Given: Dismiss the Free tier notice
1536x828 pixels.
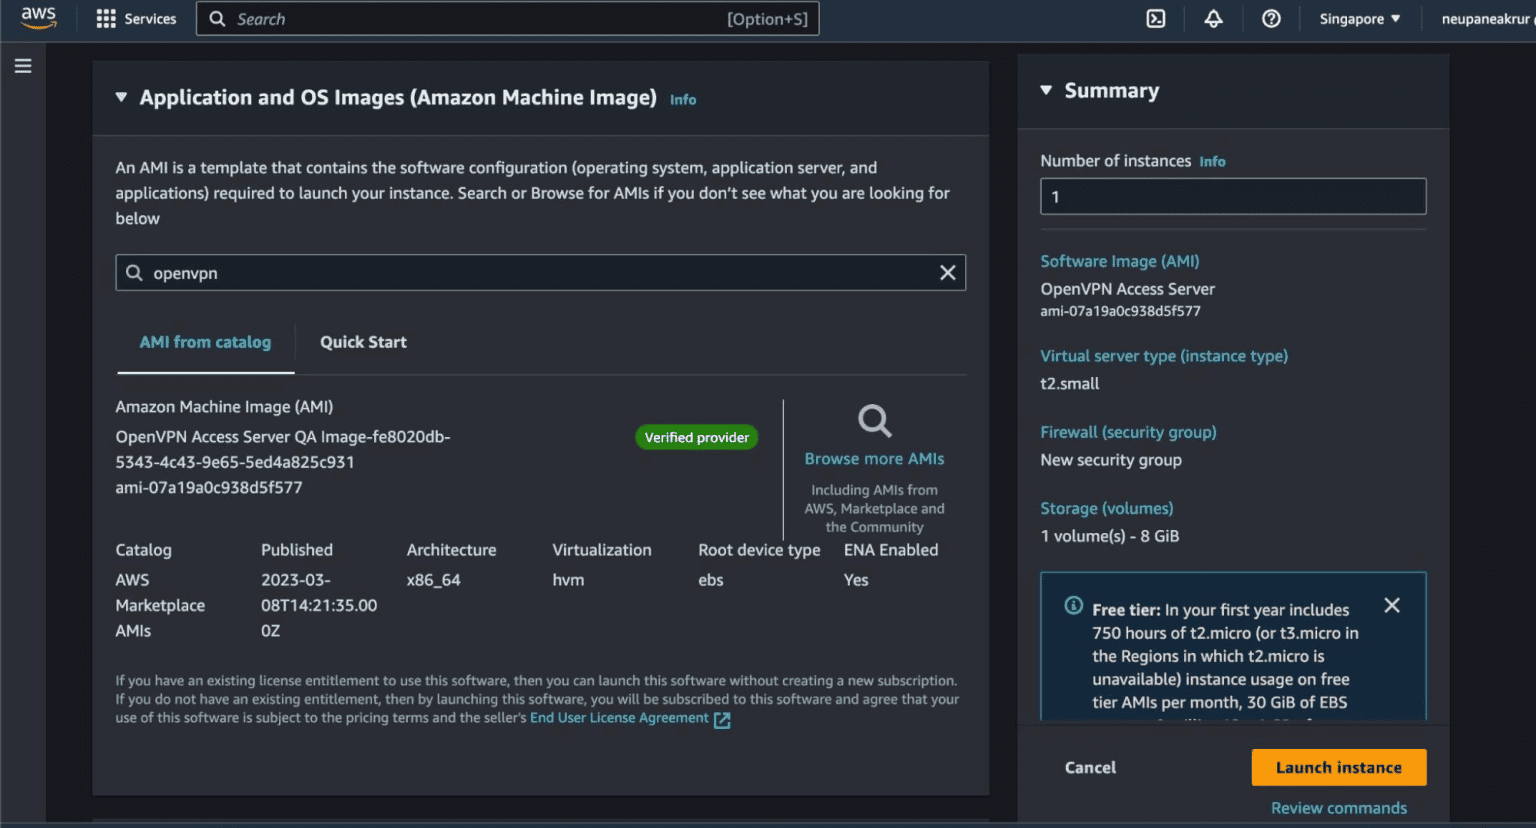Looking at the screenshot, I should 1392,605.
